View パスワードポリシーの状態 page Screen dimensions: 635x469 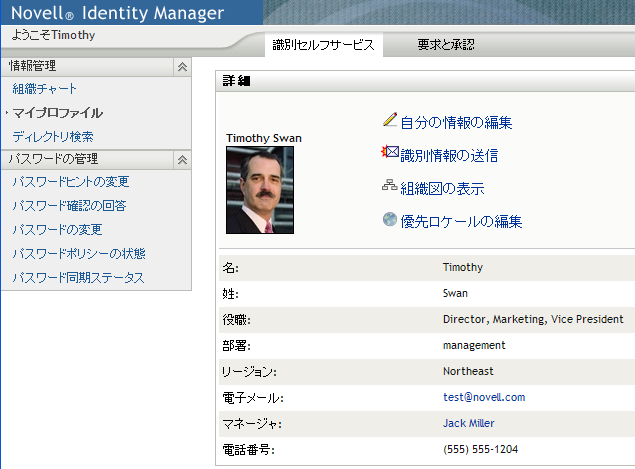click(x=79, y=254)
